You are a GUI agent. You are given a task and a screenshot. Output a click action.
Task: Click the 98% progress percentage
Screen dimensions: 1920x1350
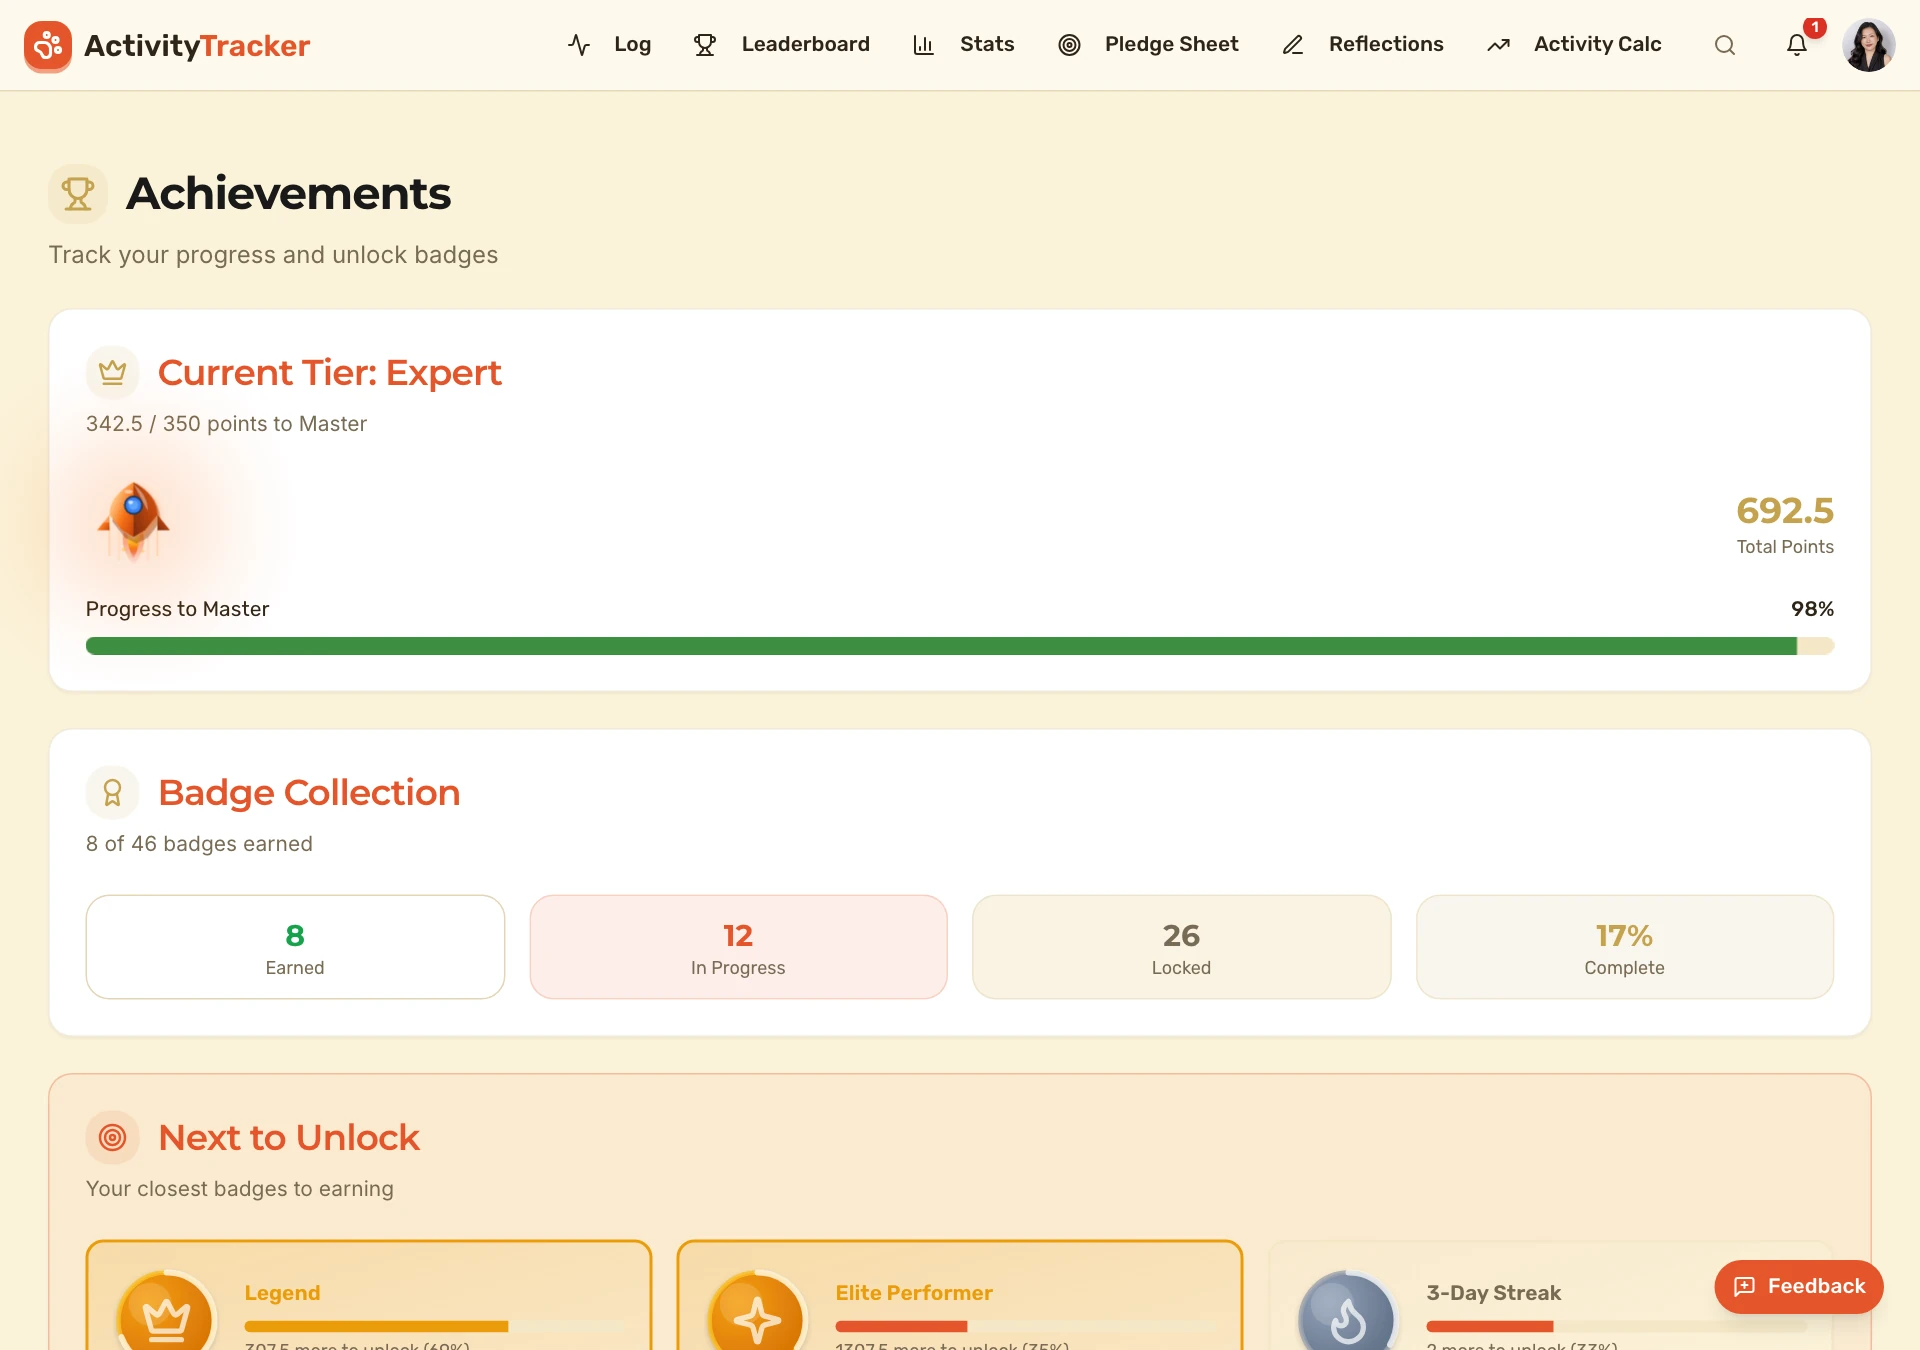[x=1812, y=609]
